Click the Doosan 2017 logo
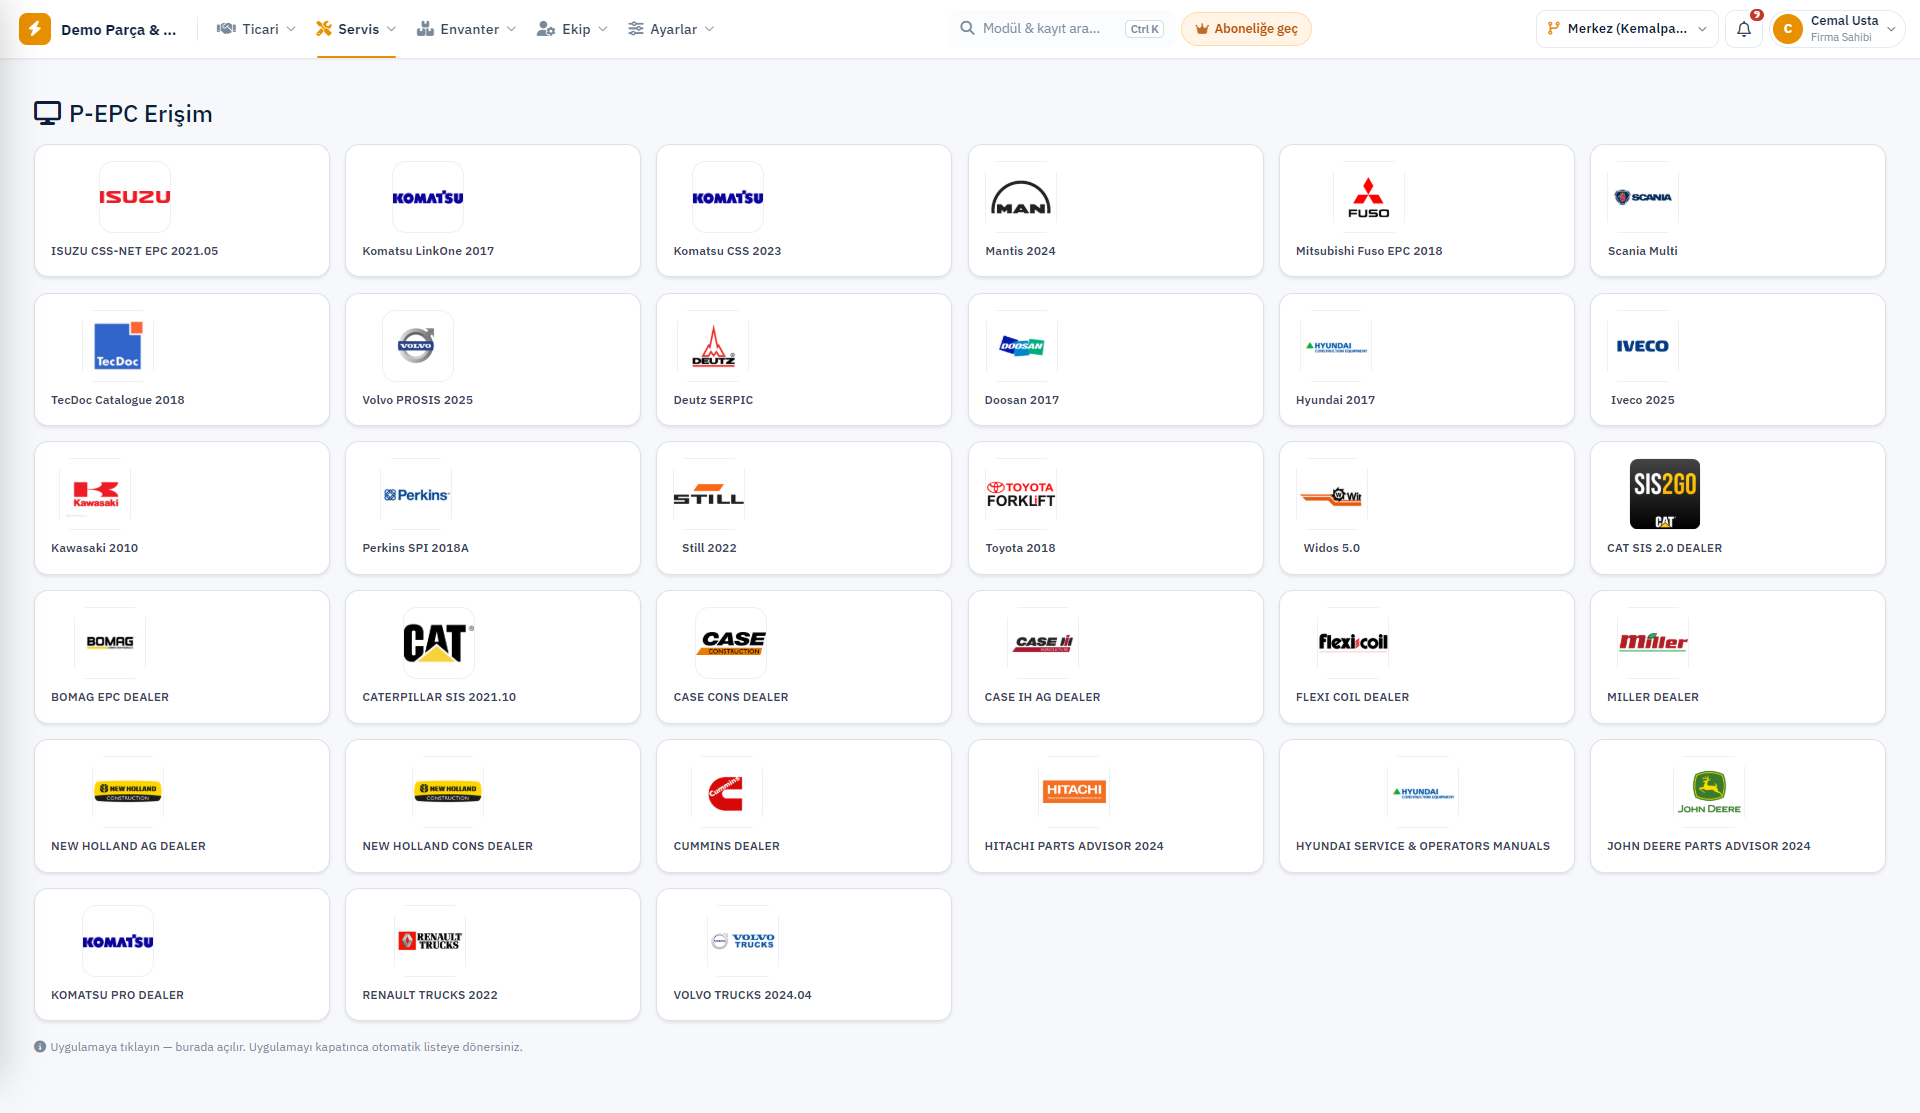1920x1113 pixels. (1022, 346)
